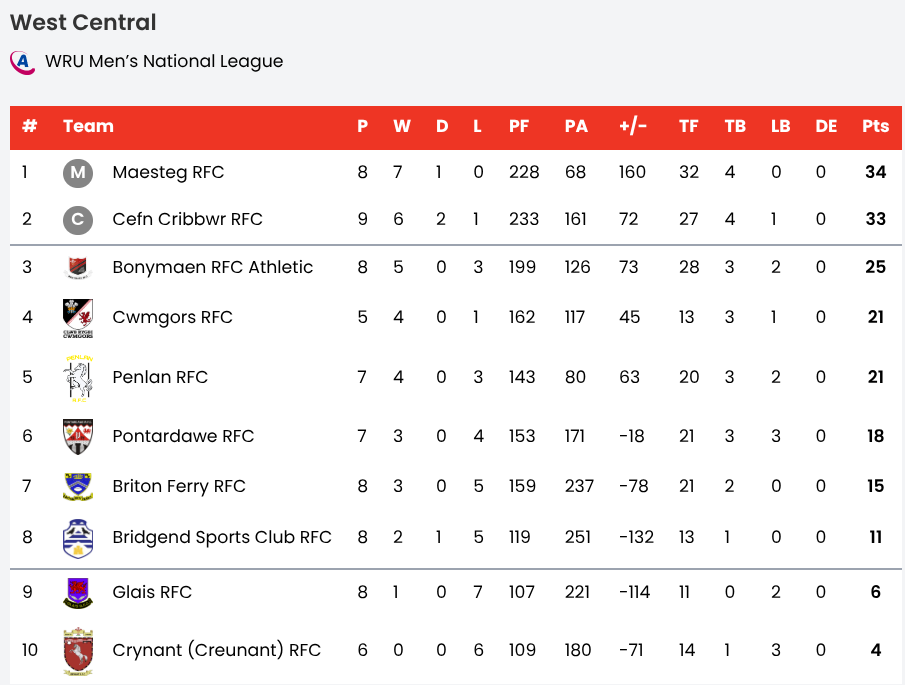Click the Penlan RFC club crest
This screenshot has width=905, height=685.
coord(78,377)
